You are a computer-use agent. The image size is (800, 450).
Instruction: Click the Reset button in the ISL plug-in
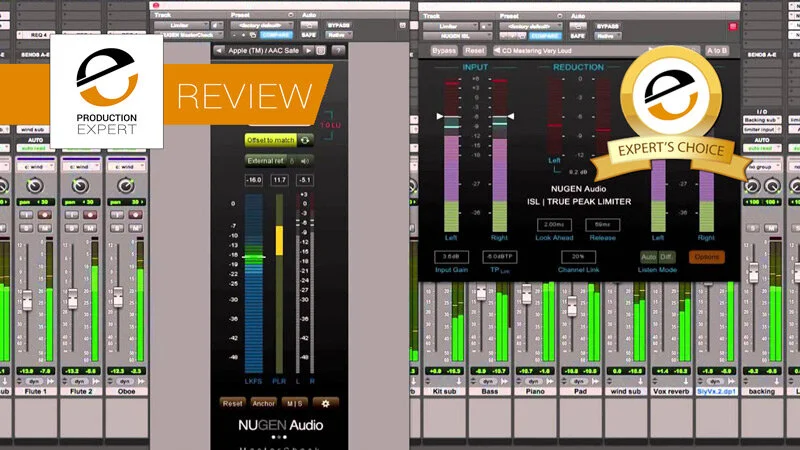point(474,51)
